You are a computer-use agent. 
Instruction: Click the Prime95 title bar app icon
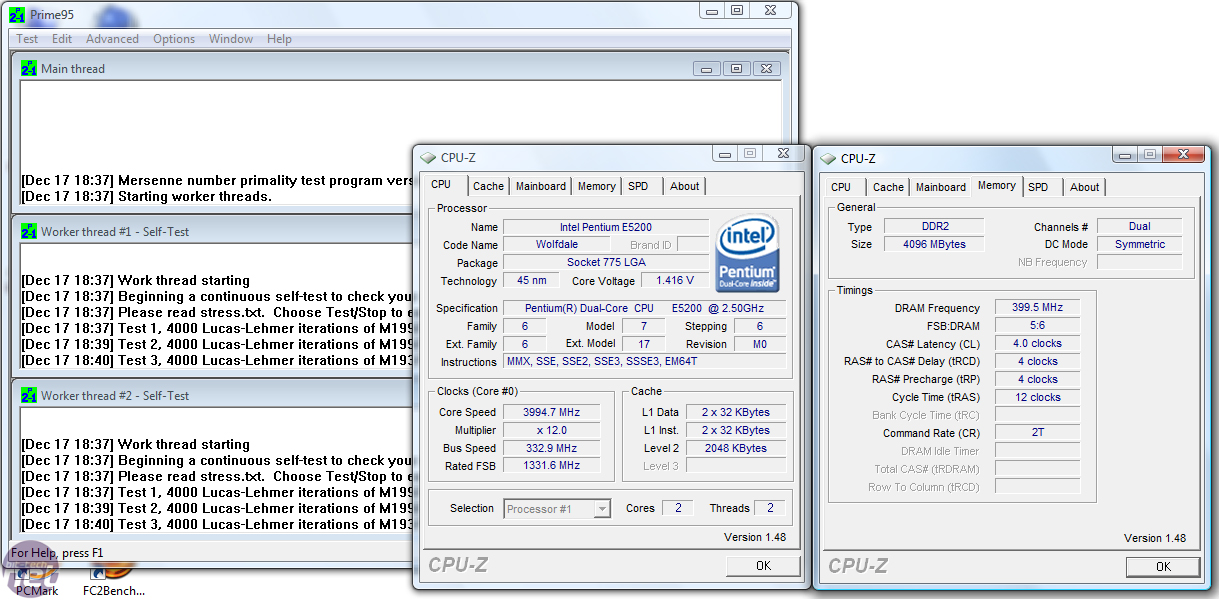pos(16,15)
